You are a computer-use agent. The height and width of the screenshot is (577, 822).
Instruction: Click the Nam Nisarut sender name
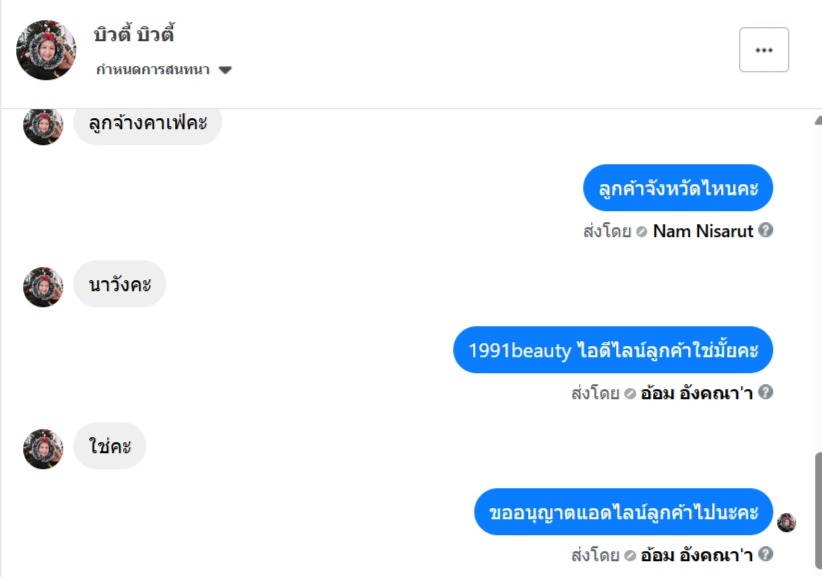(702, 231)
